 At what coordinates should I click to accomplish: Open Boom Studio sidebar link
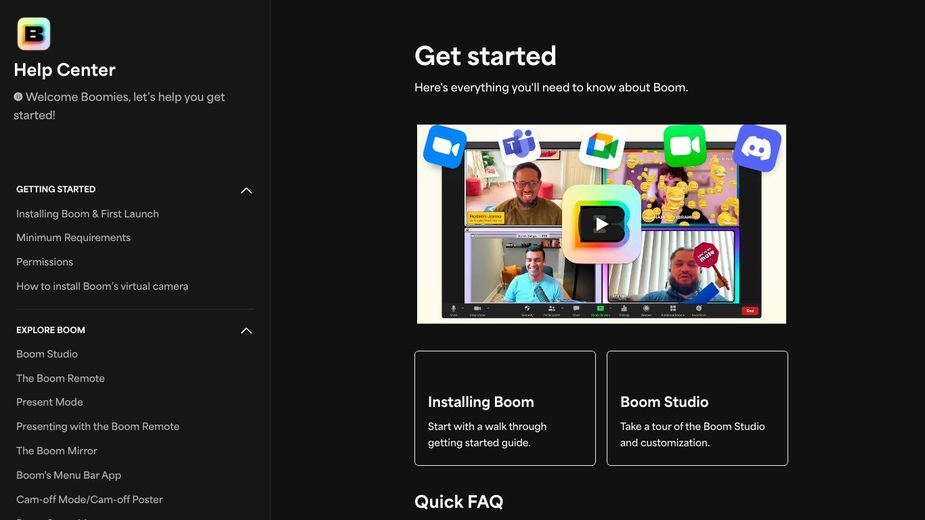(47, 354)
